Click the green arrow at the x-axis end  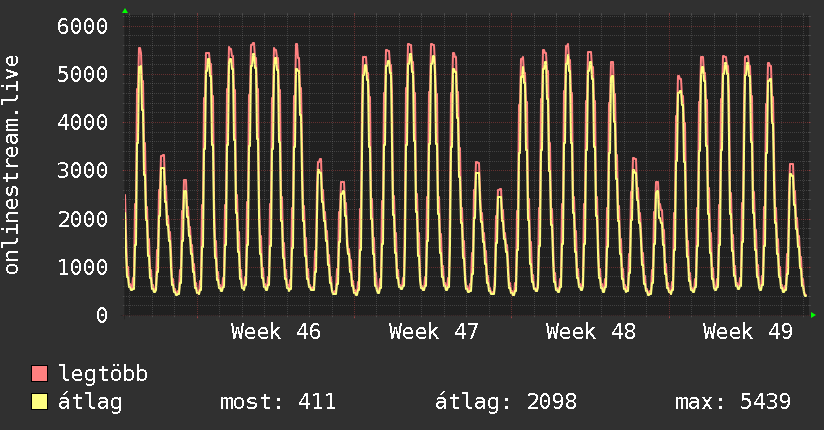coord(813,315)
